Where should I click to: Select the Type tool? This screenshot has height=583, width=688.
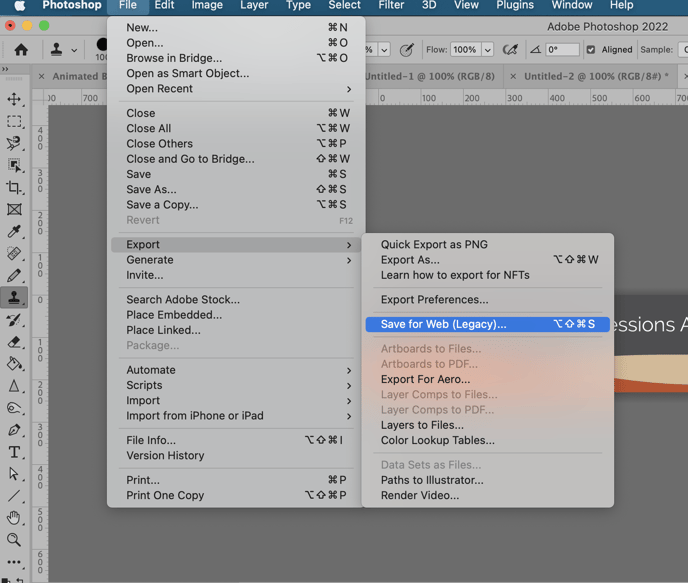coord(14,452)
